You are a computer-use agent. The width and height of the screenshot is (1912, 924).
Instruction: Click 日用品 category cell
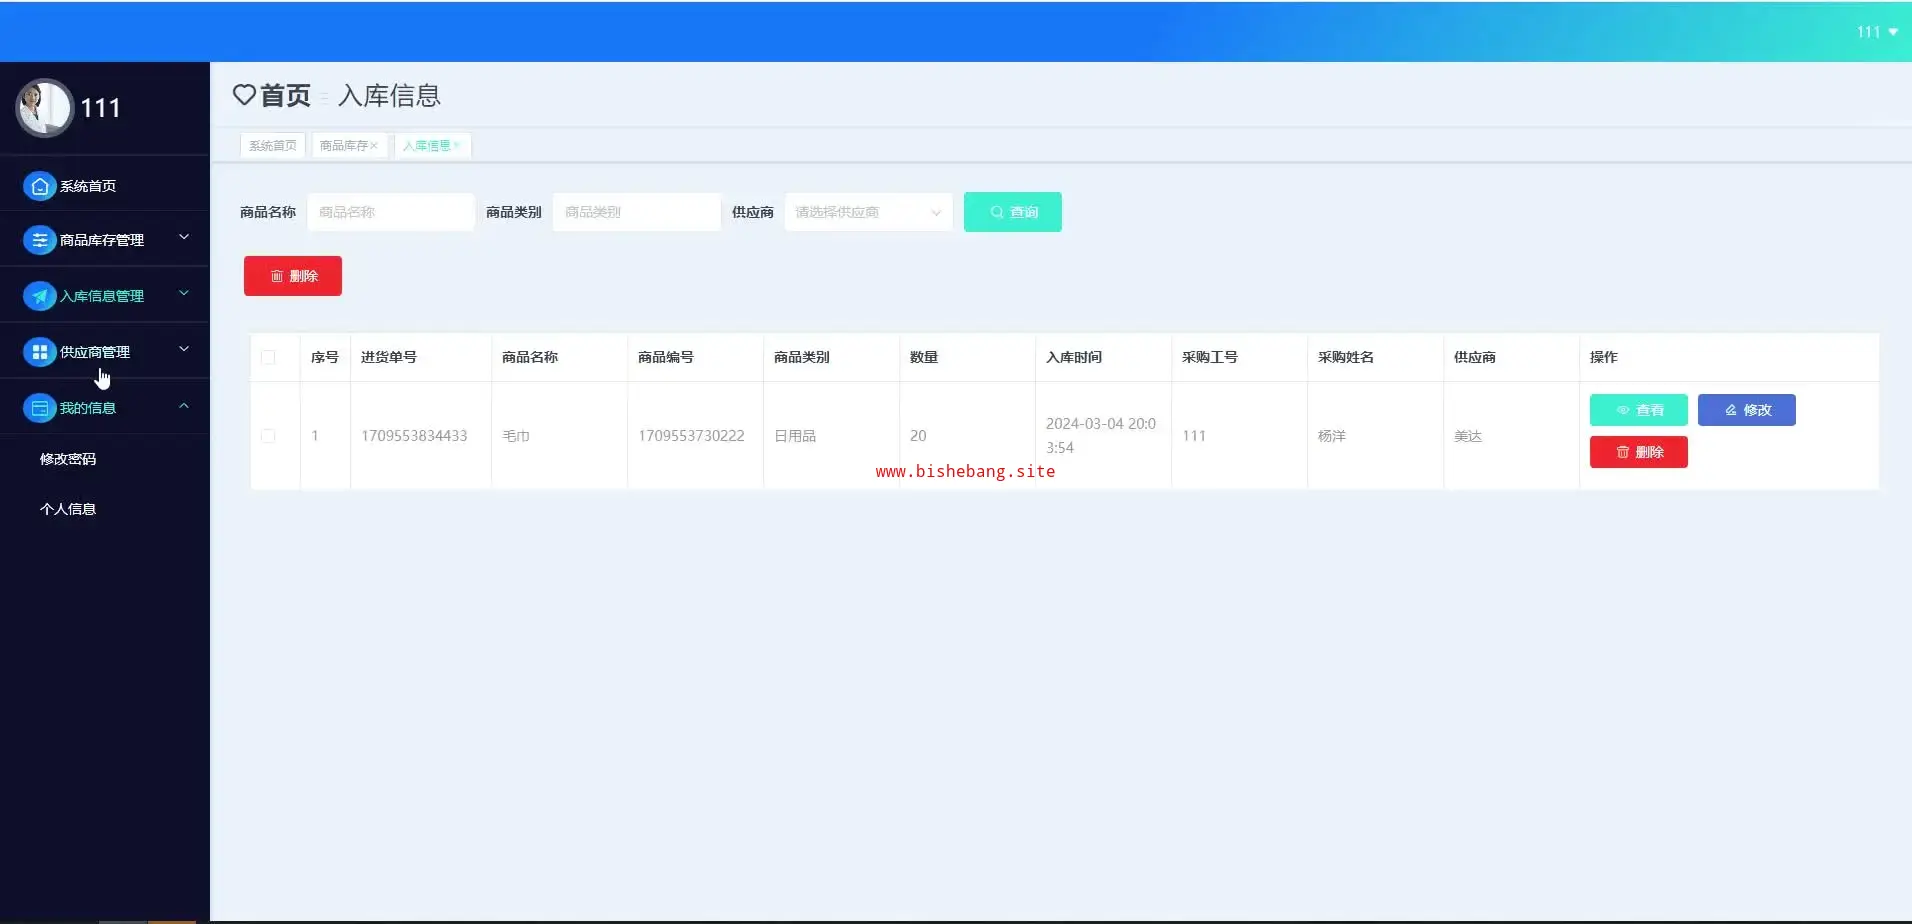[x=795, y=436]
